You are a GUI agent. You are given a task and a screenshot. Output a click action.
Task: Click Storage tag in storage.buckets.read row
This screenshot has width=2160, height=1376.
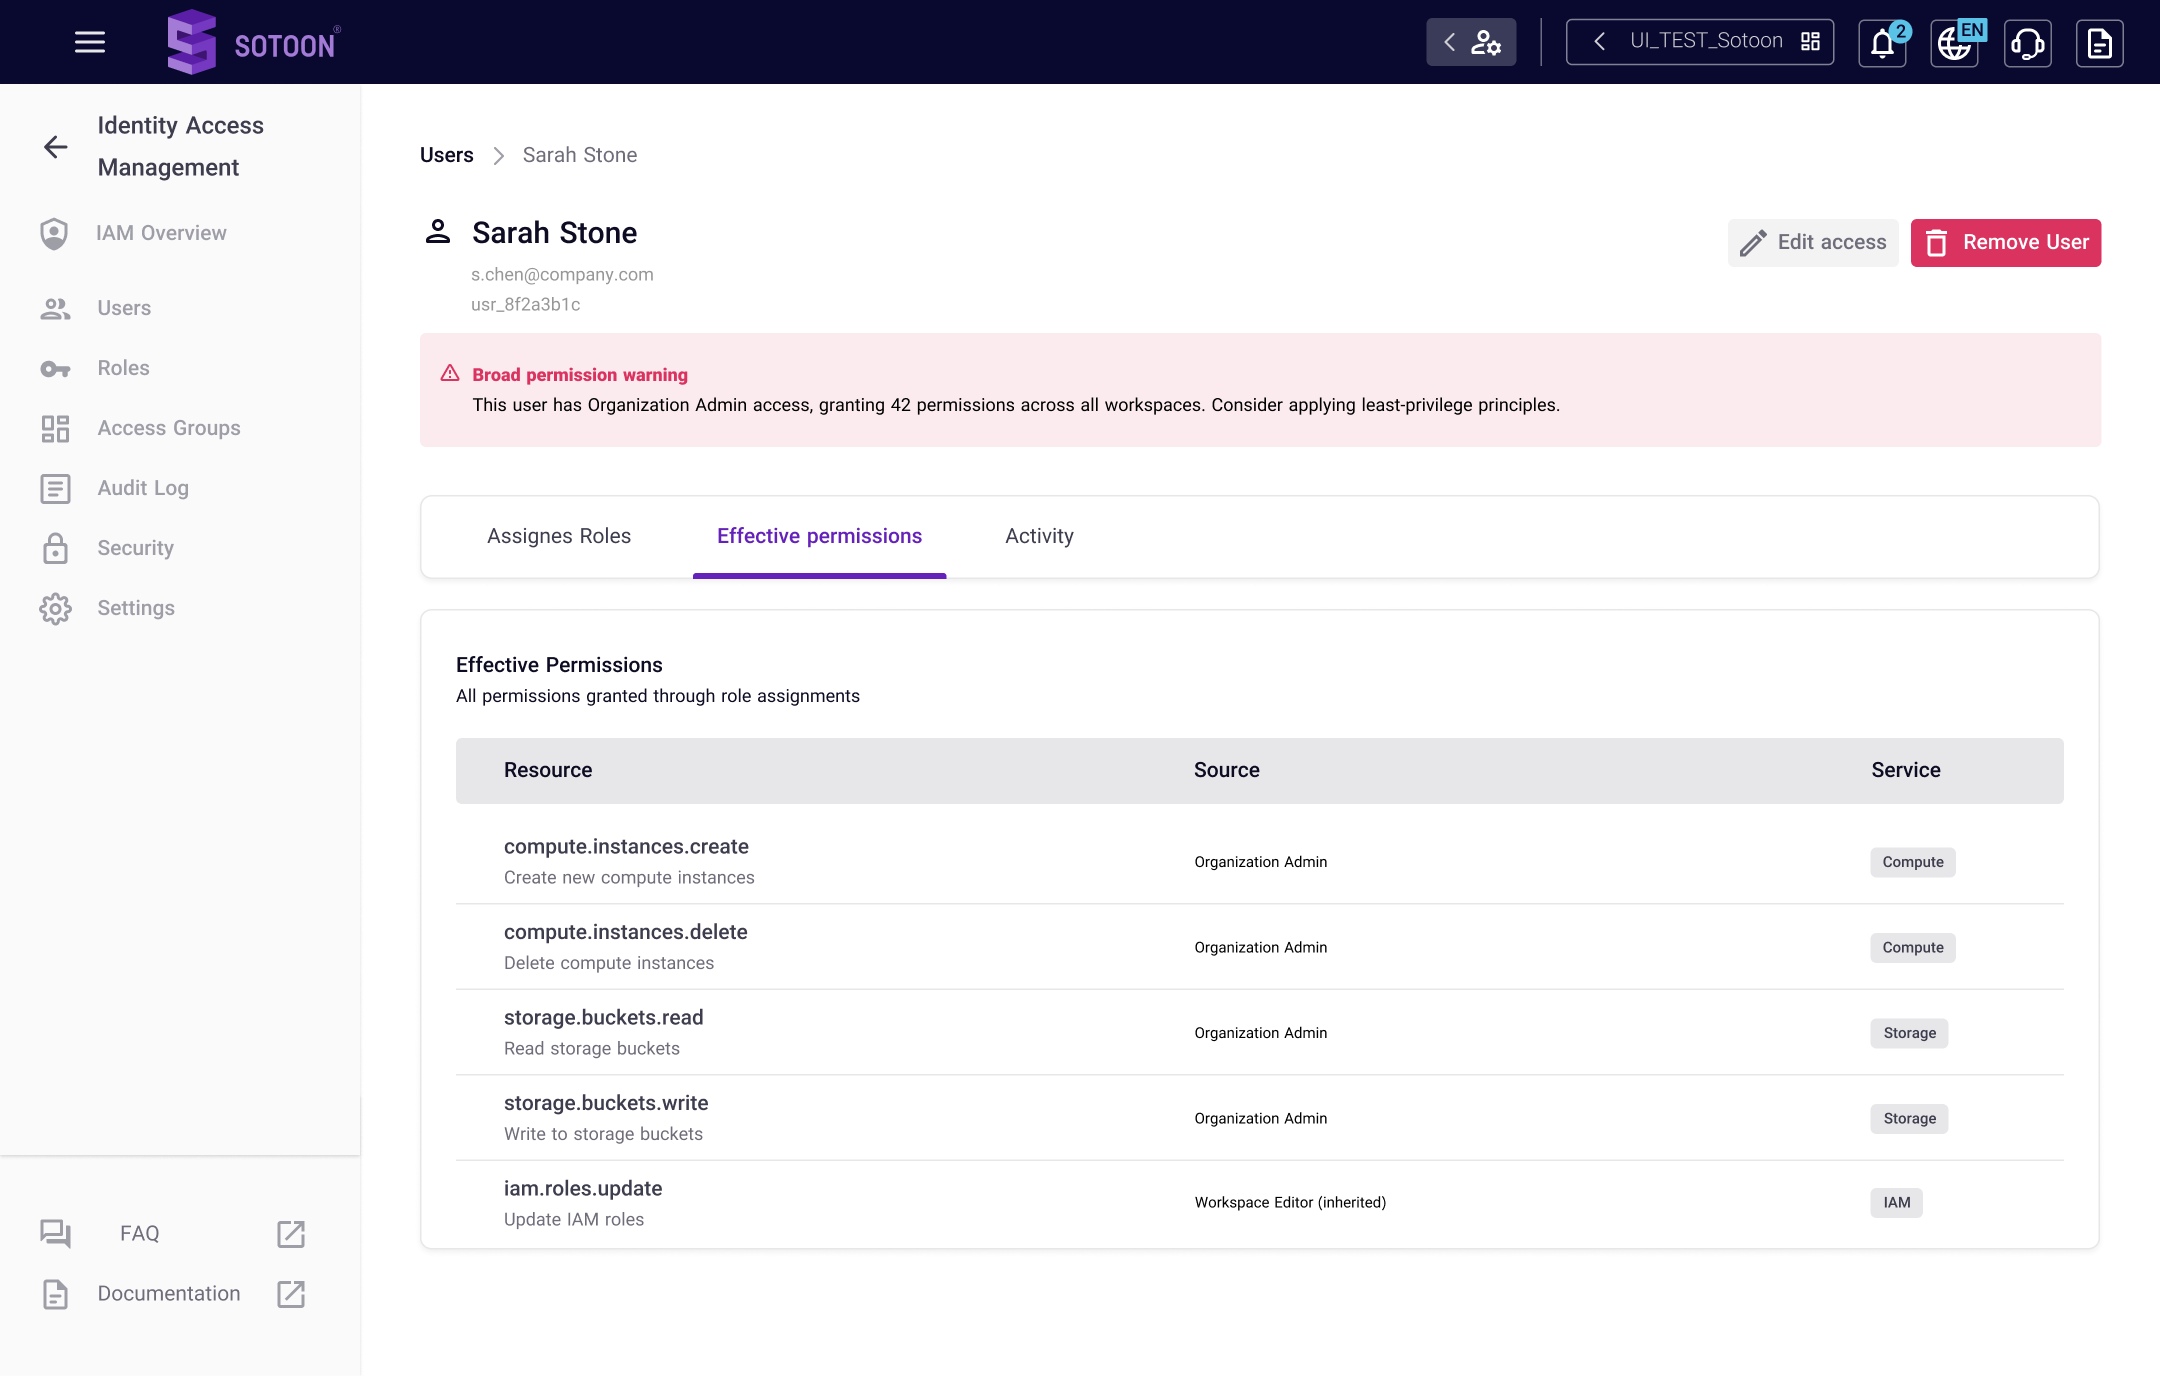[1909, 1033]
